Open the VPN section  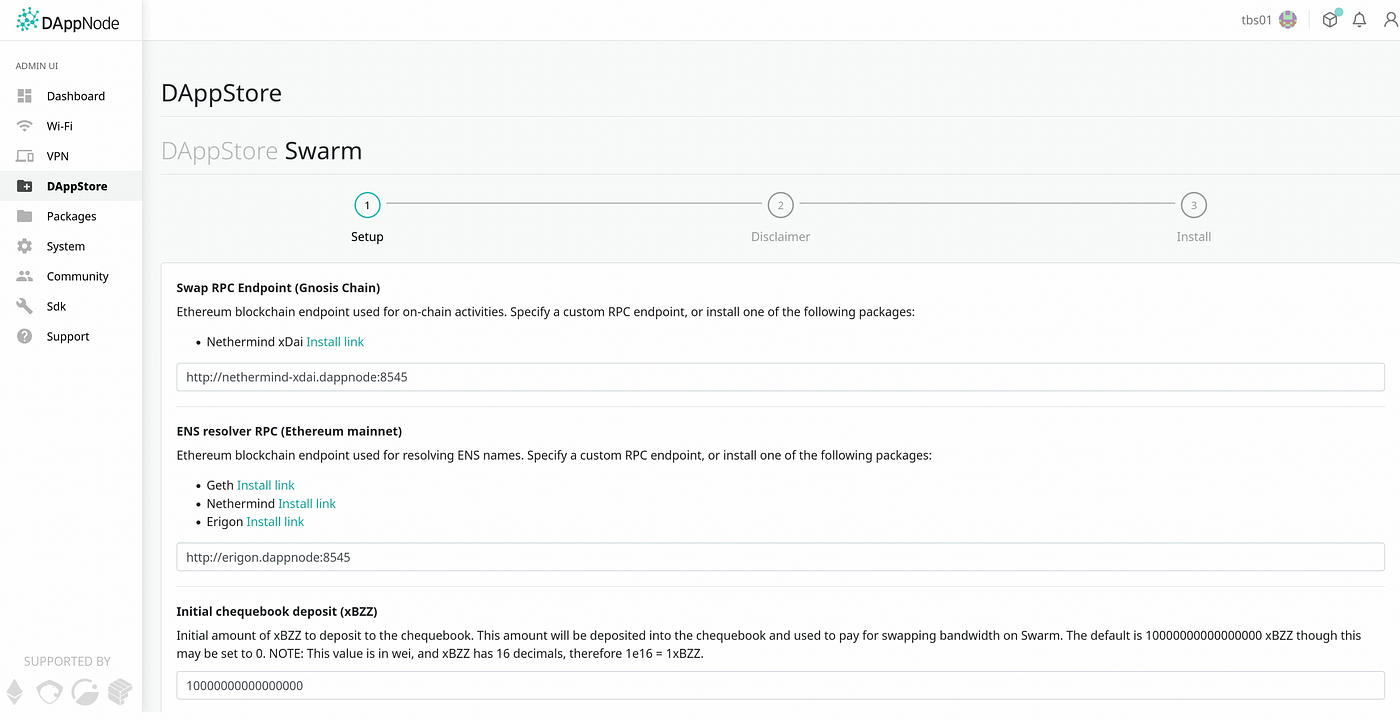[x=71, y=156]
